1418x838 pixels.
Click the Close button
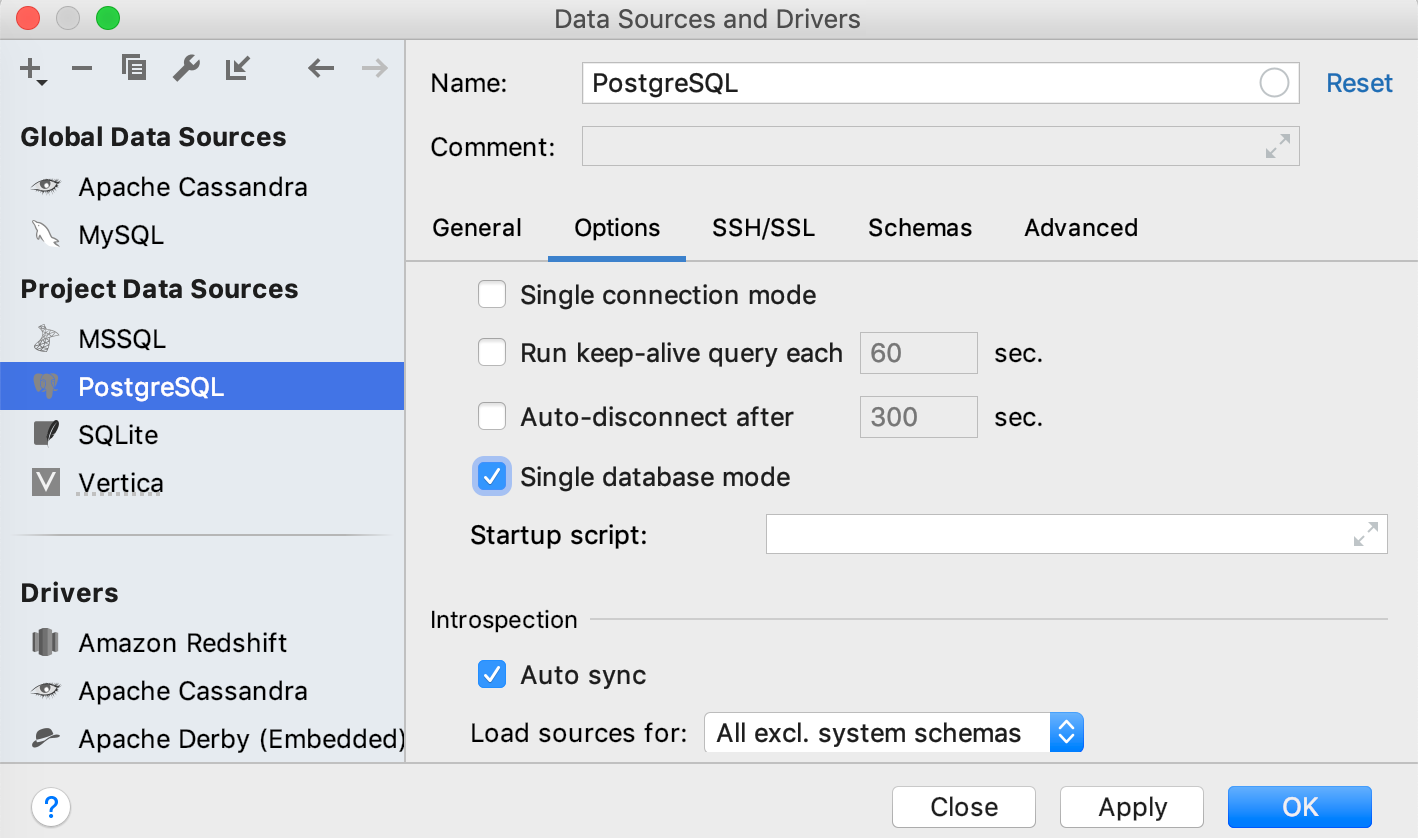pos(964,807)
